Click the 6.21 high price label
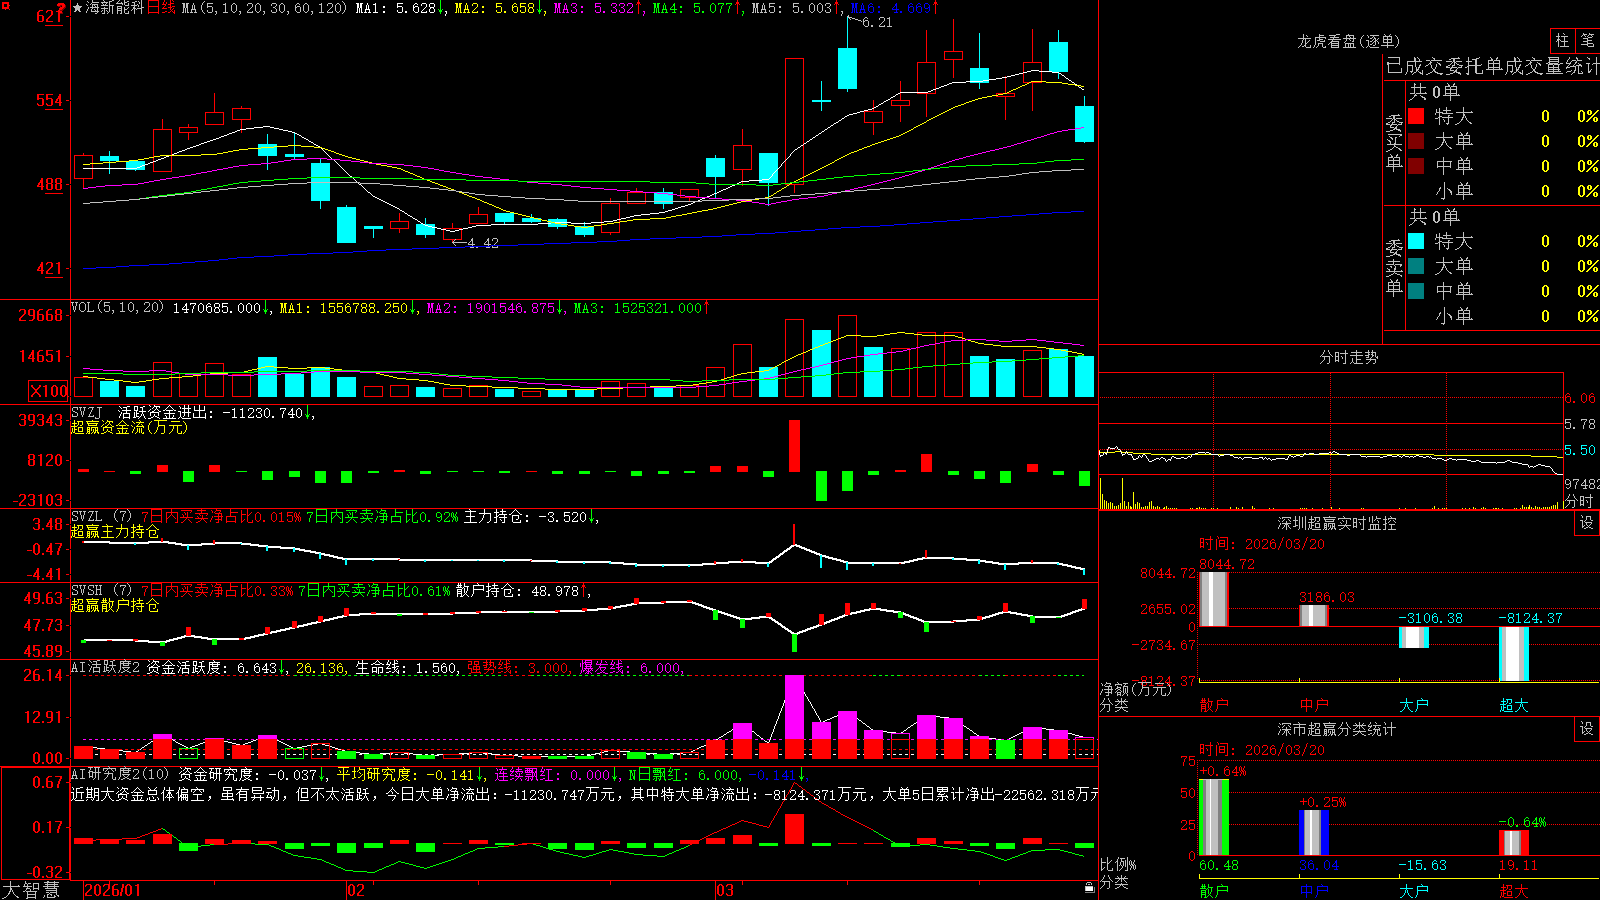 (x=877, y=22)
